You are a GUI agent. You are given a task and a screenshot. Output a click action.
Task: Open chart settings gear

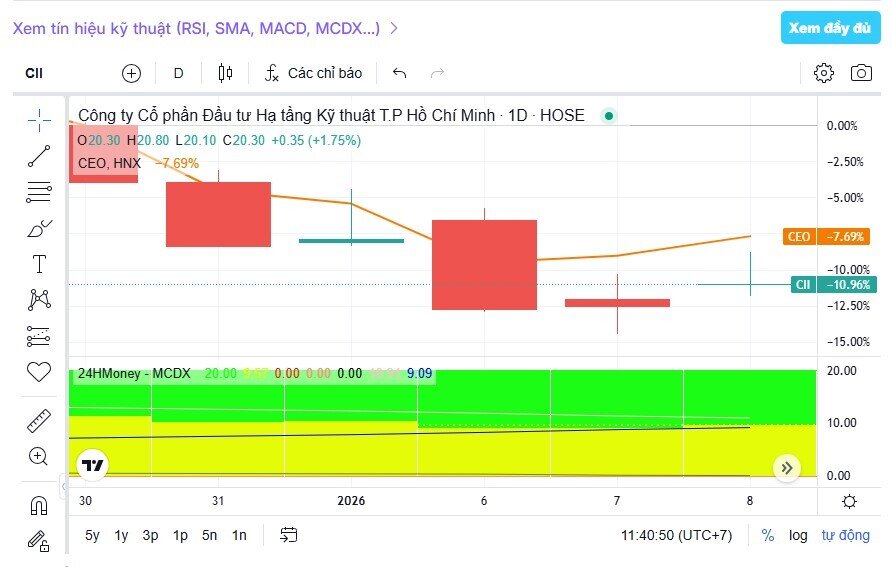(x=824, y=73)
